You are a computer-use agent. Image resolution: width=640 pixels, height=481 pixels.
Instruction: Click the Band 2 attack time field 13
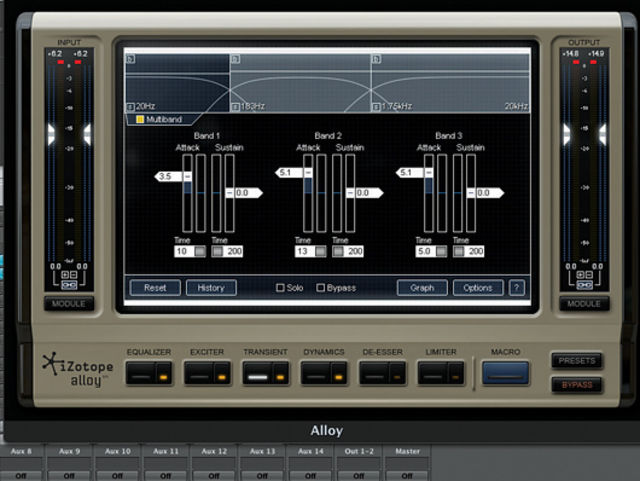[305, 251]
